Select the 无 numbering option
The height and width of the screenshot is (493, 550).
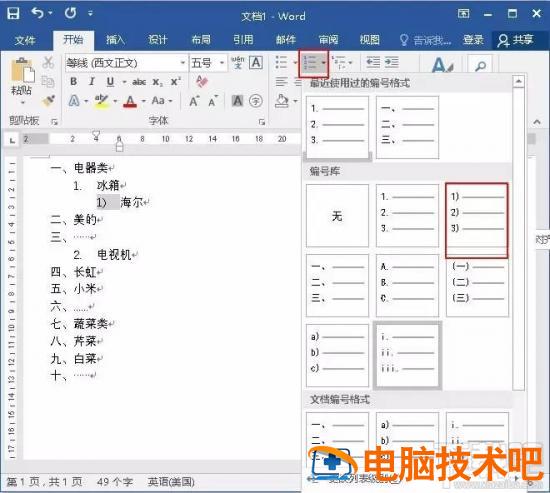[x=337, y=215]
